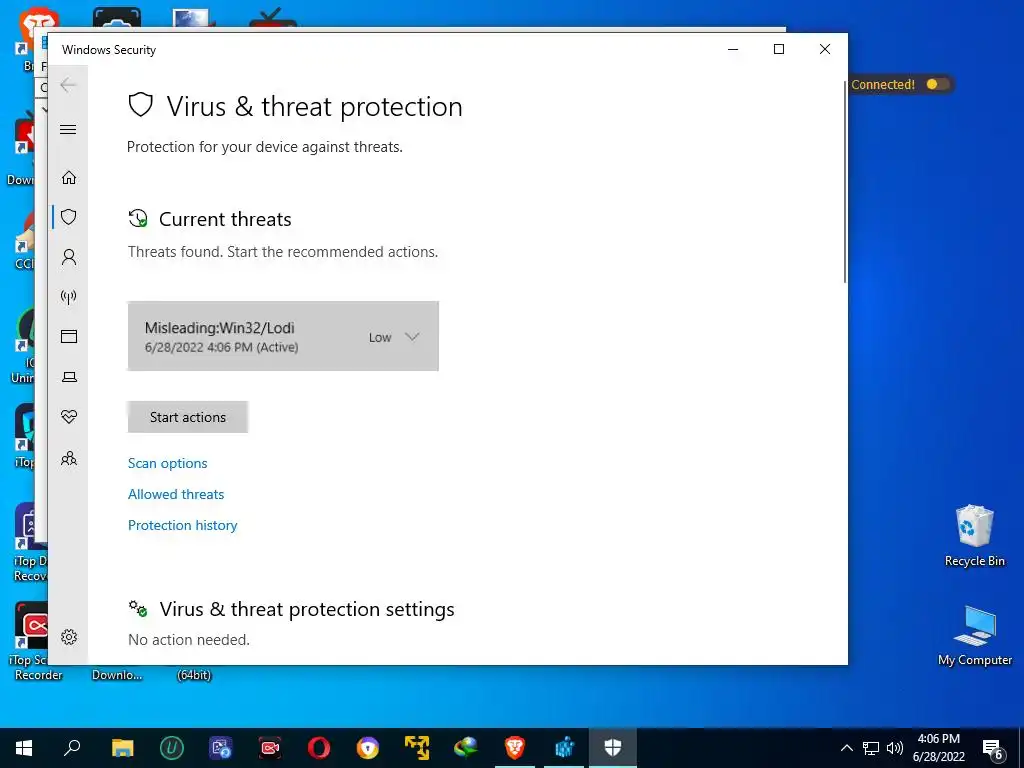Launch Brave browser from the taskbar
The image size is (1024, 768).
[x=515, y=748]
